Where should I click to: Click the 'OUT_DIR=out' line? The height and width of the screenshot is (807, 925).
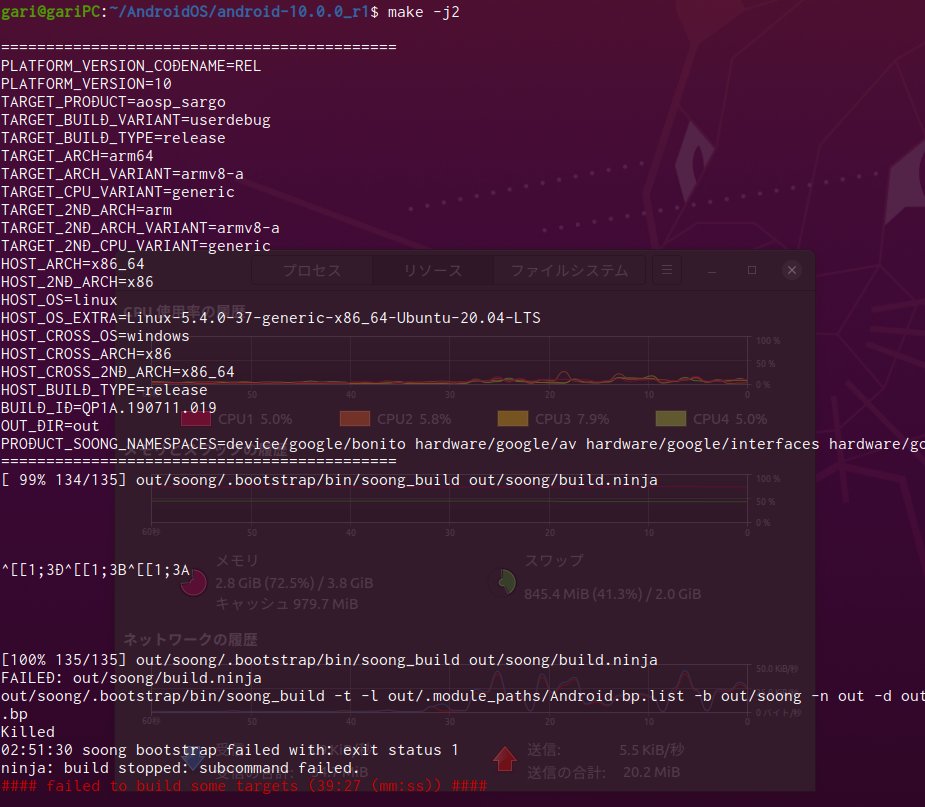50,426
